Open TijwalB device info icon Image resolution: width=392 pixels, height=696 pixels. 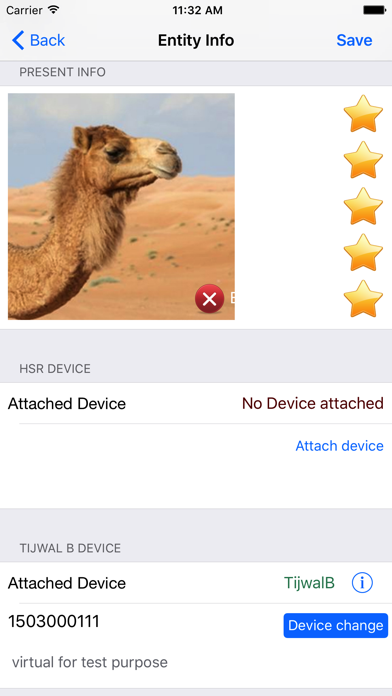click(x=362, y=583)
